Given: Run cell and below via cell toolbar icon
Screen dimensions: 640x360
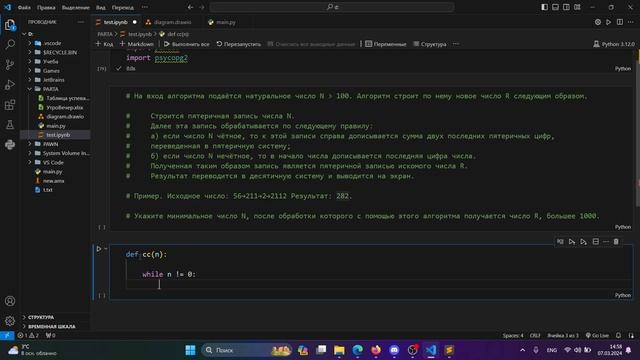Looking at the screenshot, I should [x=584, y=242].
